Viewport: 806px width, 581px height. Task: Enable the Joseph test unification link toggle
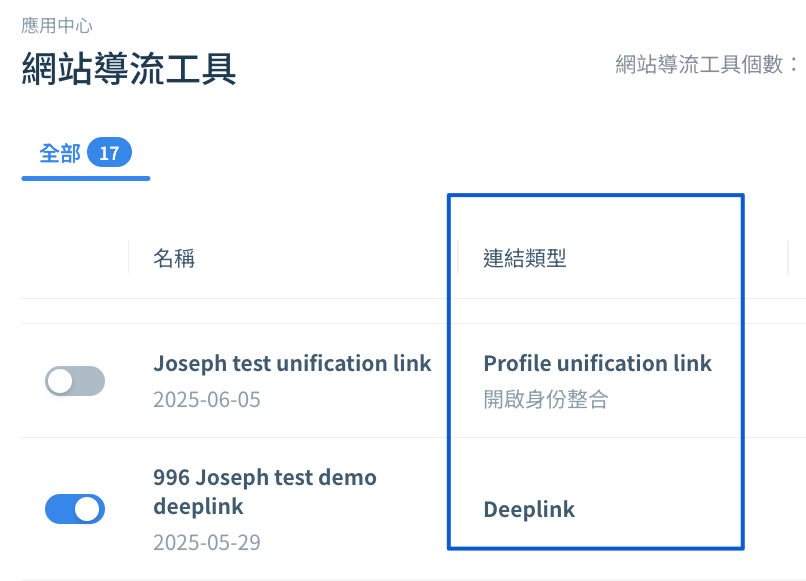75,381
